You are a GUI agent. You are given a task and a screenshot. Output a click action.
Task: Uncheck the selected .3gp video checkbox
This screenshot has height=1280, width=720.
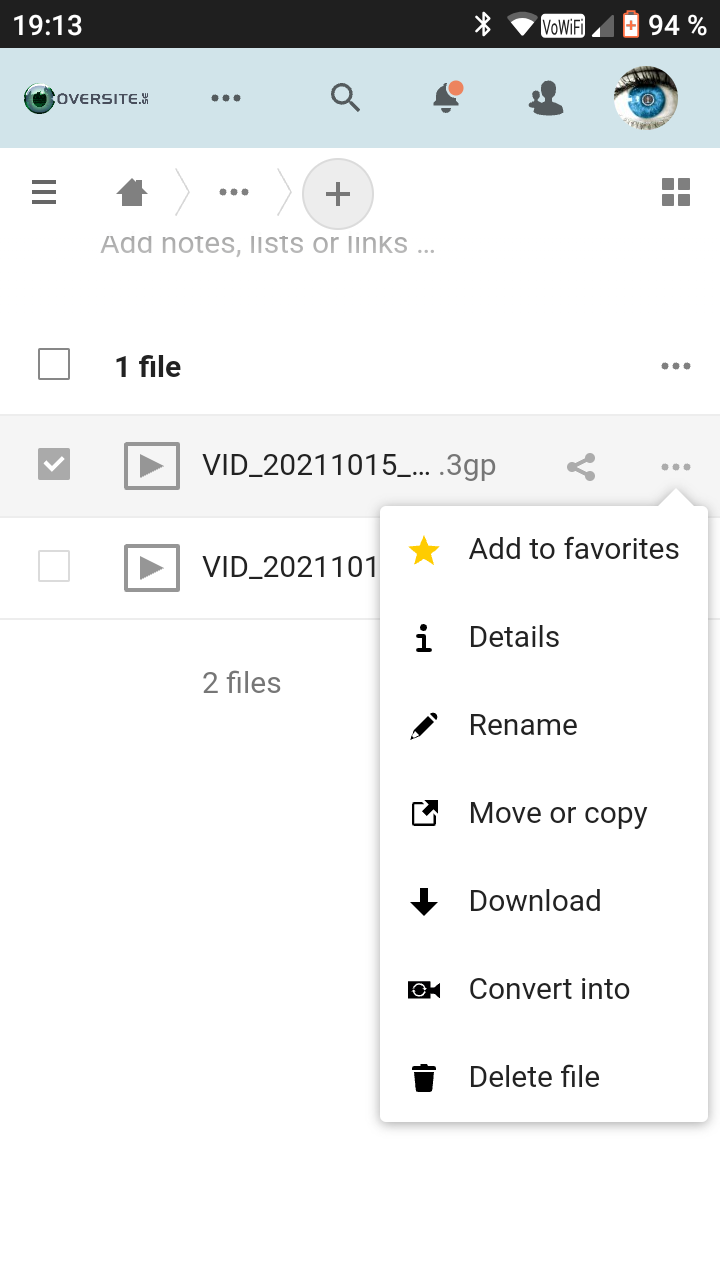54,464
